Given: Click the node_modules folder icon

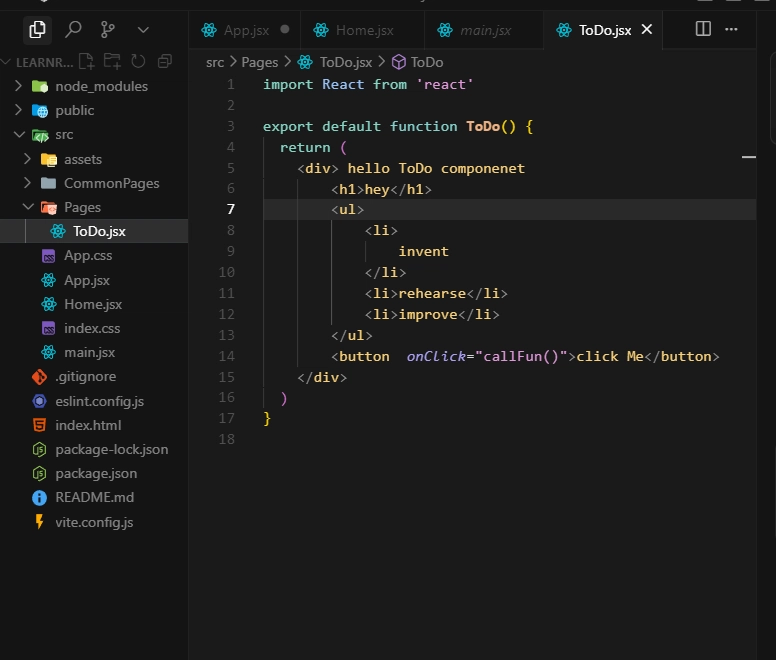Looking at the screenshot, I should click(40, 87).
